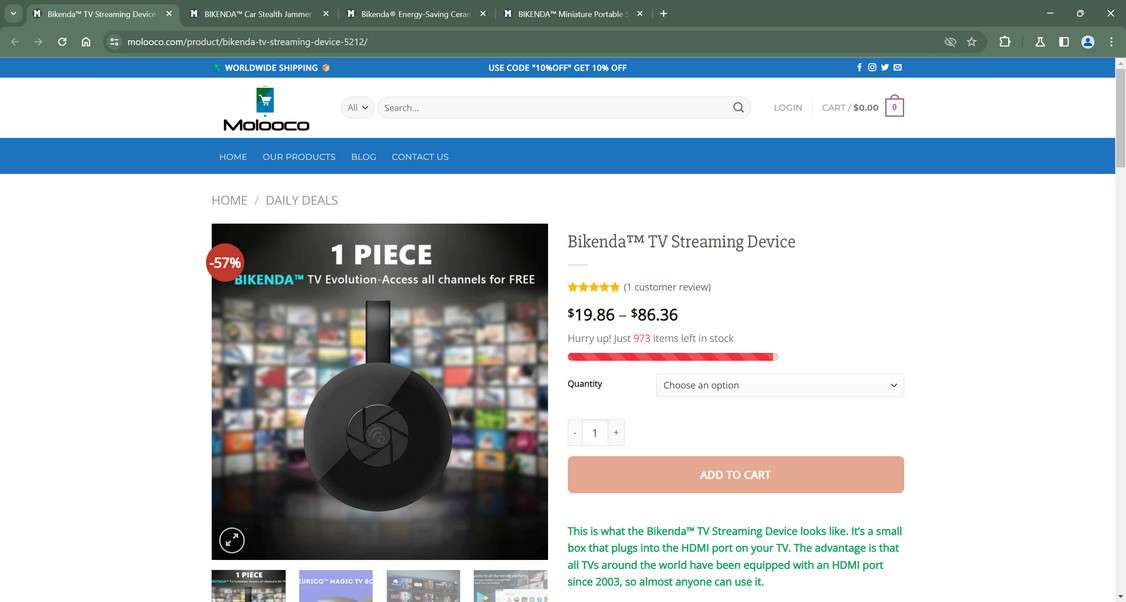Click inside the product search field
Screen dimensions: 1126x602
pyautogui.click(x=555, y=108)
